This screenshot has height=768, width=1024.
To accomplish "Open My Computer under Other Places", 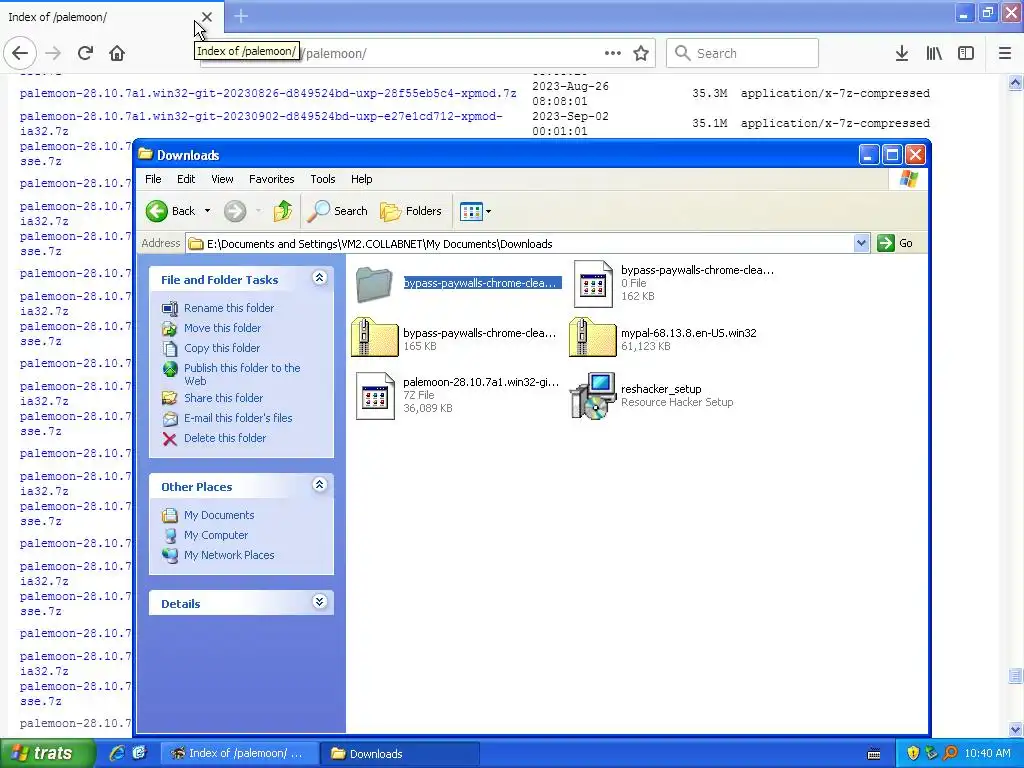I will coord(216,535).
